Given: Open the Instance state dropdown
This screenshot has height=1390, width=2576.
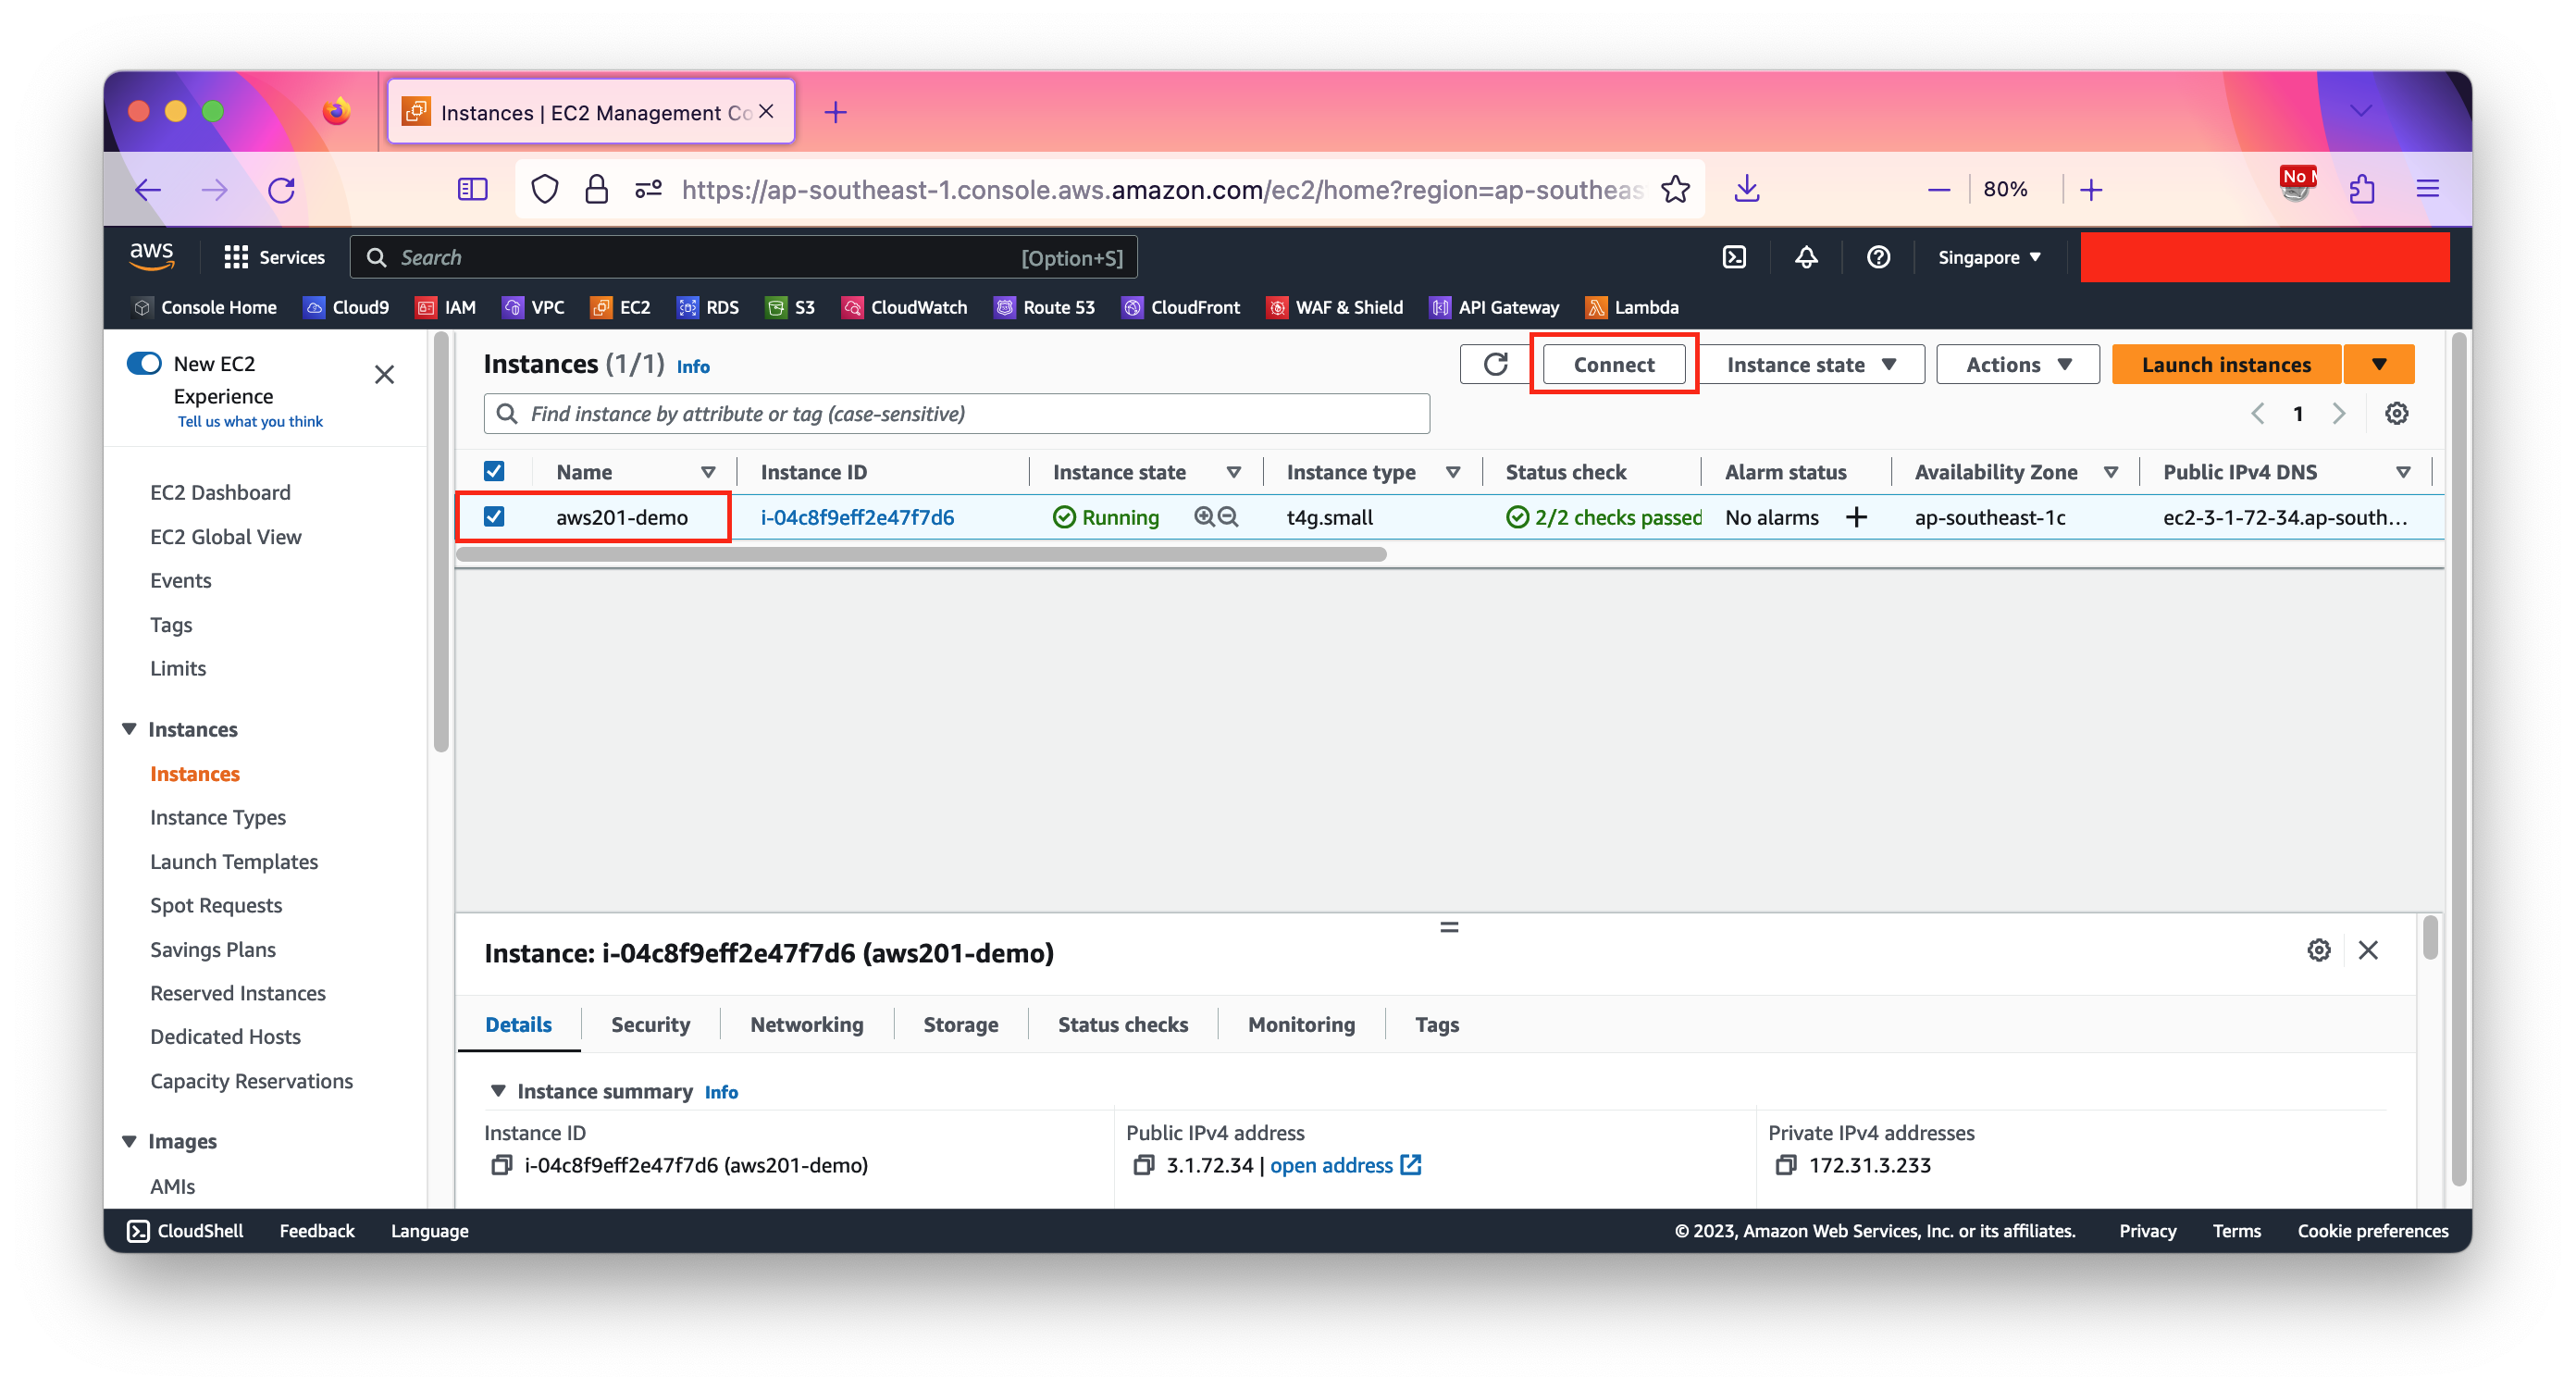Looking at the screenshot, I should pos(1810,364).
